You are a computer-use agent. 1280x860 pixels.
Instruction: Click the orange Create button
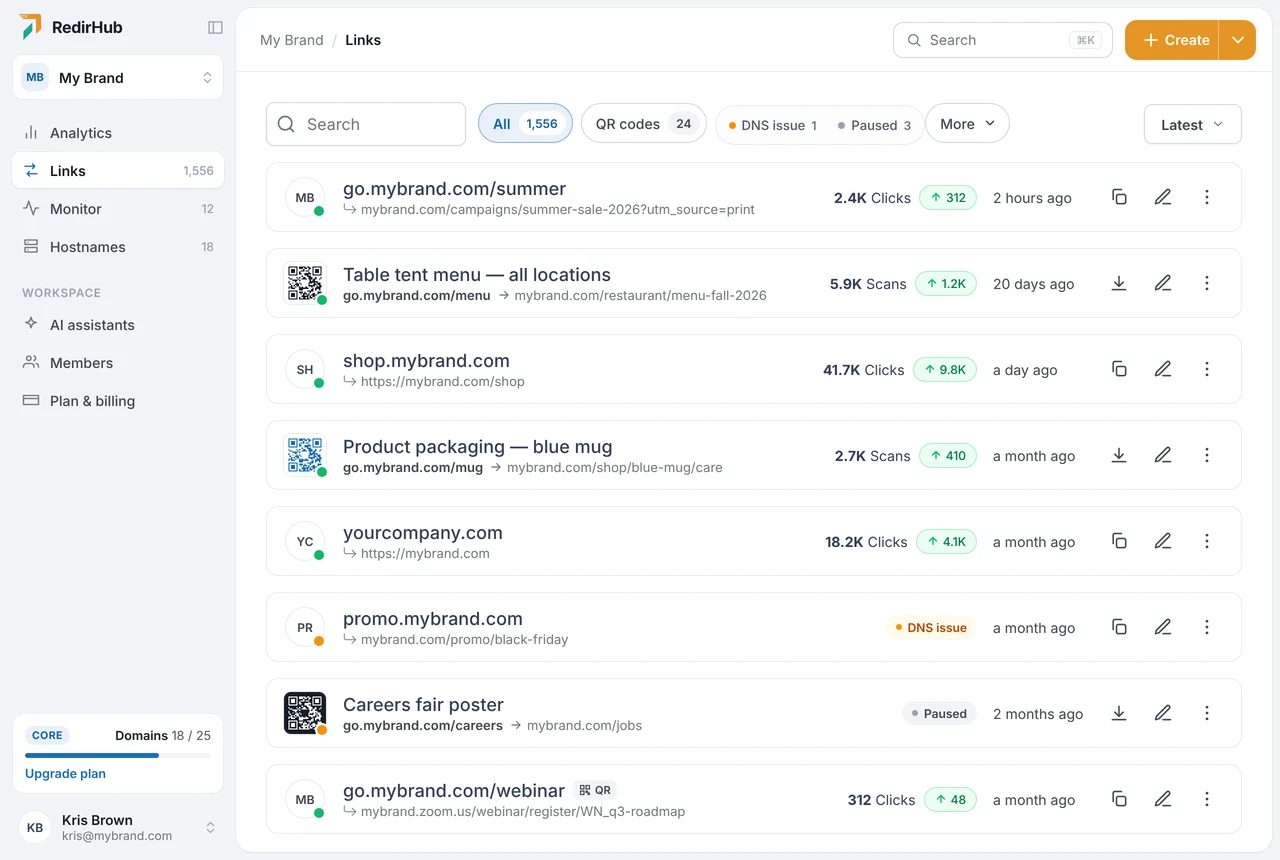(1172, 40)
